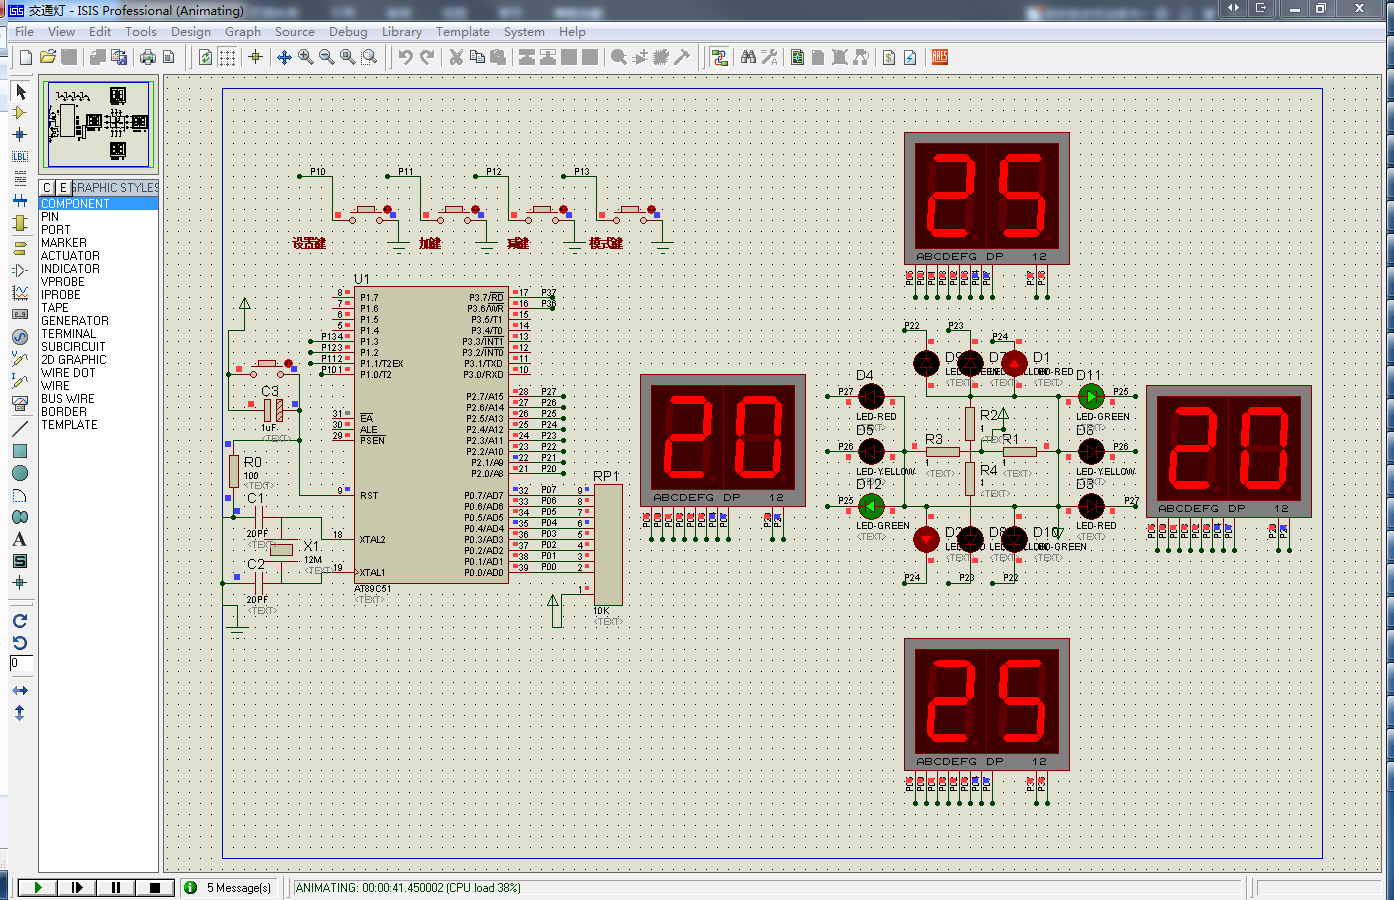This screenshot has width=1394, height=900.
Task: Select the 2D Line drawing tool
Action: [20, 429]
